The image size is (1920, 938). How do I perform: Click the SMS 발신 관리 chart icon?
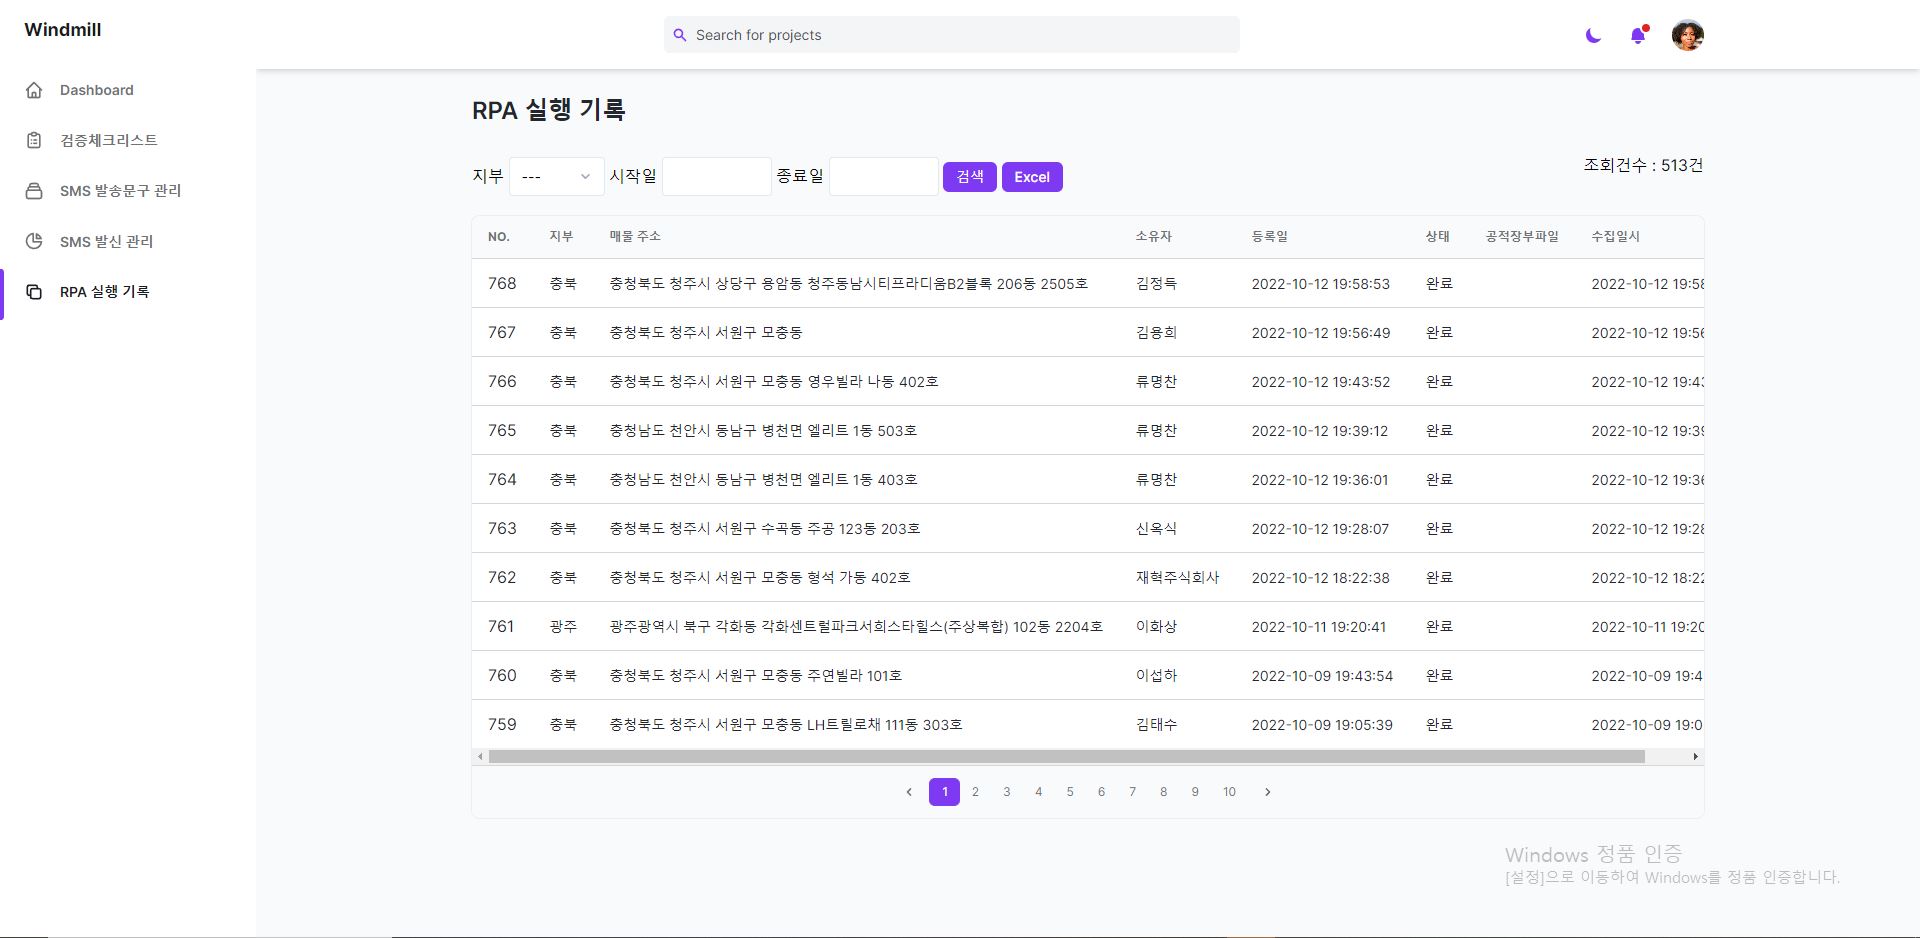click(x=34, y=241)
